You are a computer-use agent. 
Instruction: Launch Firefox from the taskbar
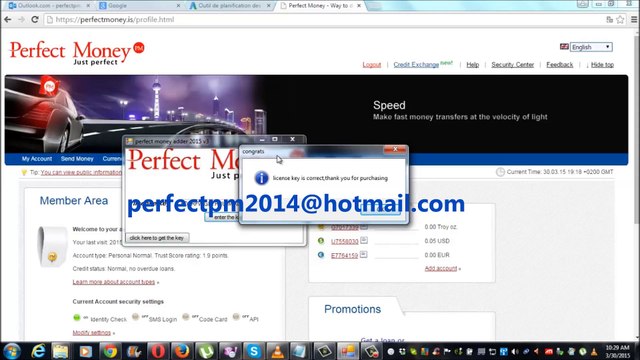click(x=182, y=351)
